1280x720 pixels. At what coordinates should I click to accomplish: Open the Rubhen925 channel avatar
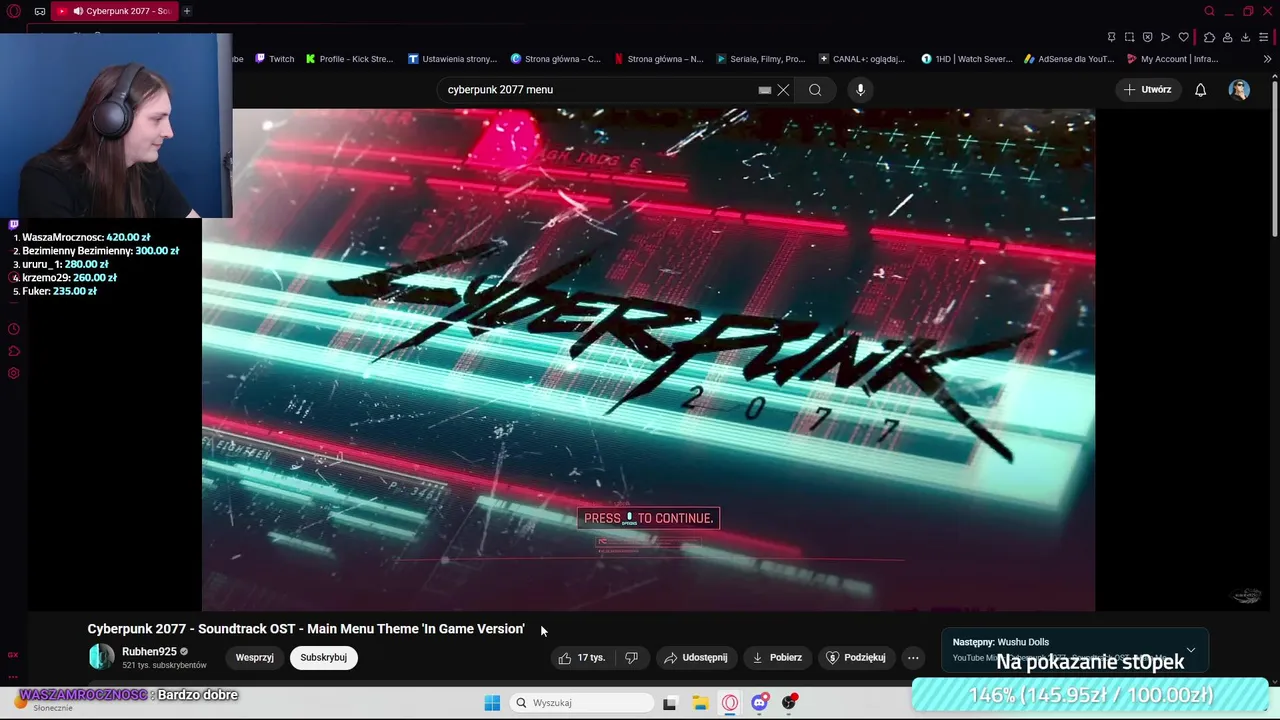coord(101,657)
